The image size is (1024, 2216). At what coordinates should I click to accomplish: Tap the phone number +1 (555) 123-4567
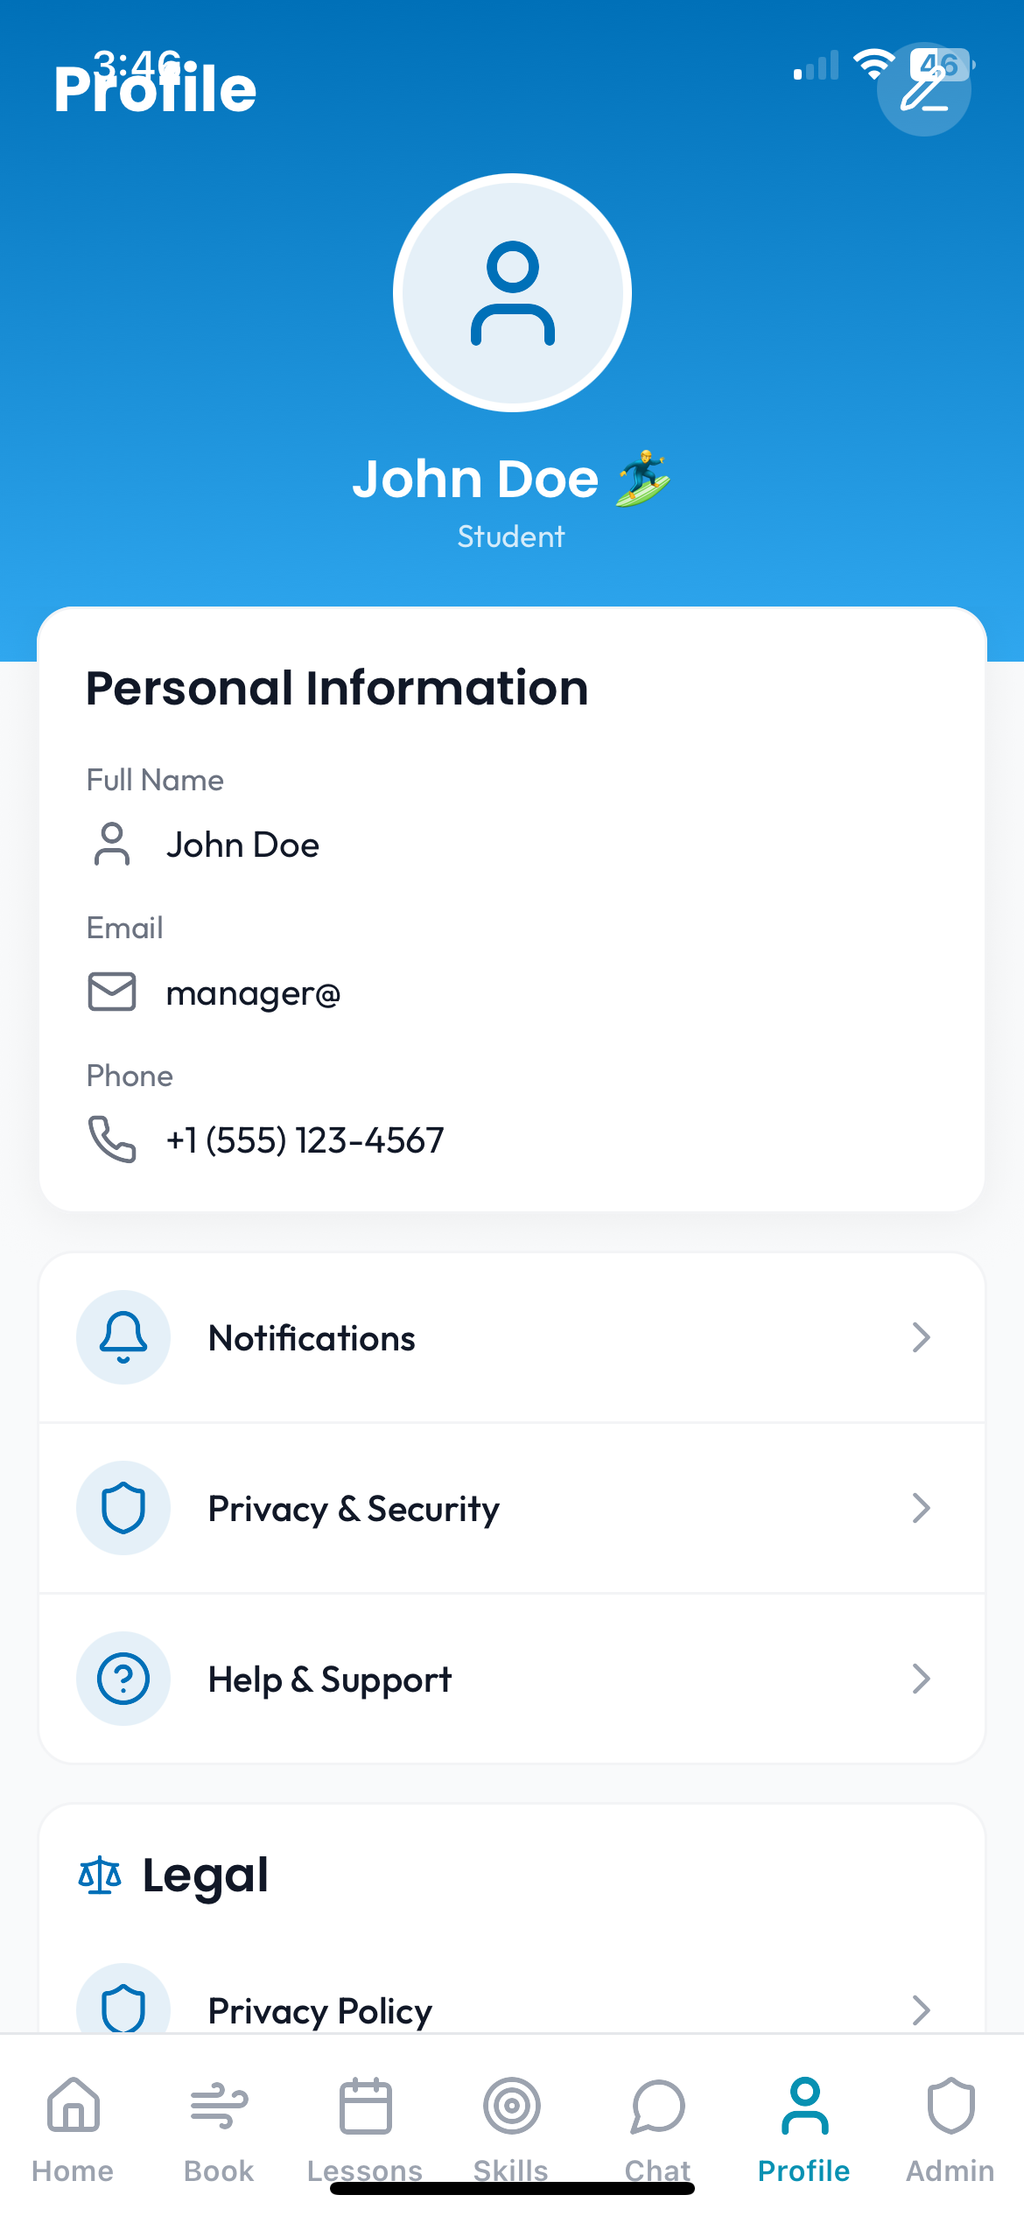[x=305, y=1140]
